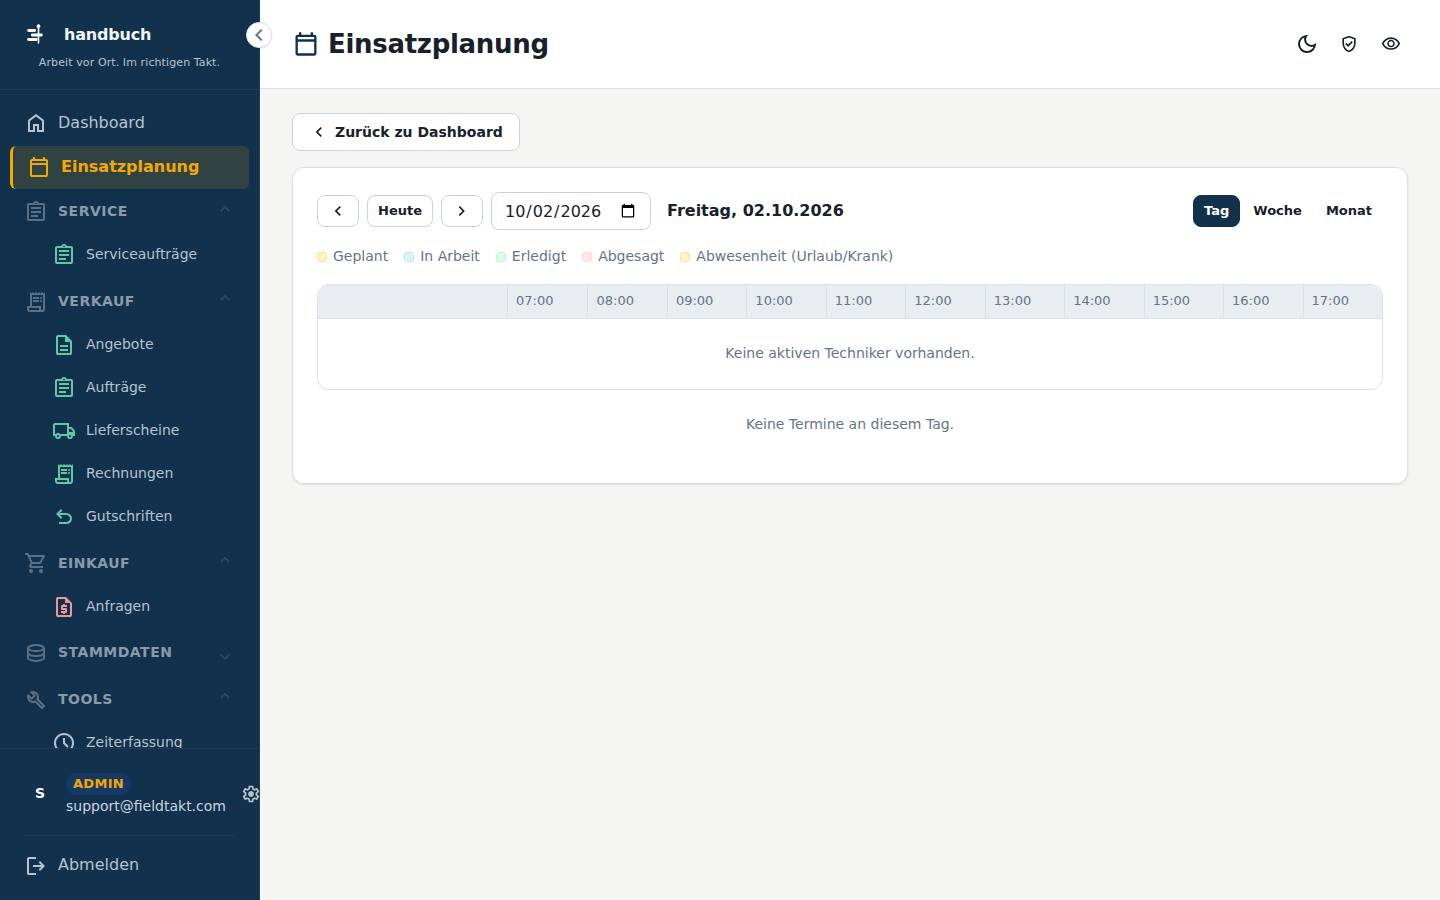Screen dimensions: 1440x900
Task: Open Dashboard from the sidebar
Action: click(x=130, y=123)
